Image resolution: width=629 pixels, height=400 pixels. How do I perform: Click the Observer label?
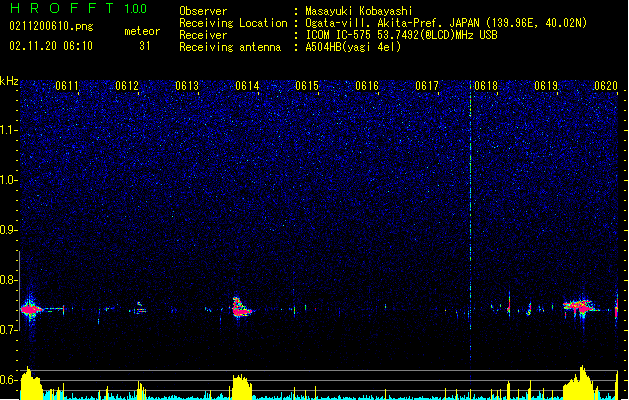click(203, 11)
